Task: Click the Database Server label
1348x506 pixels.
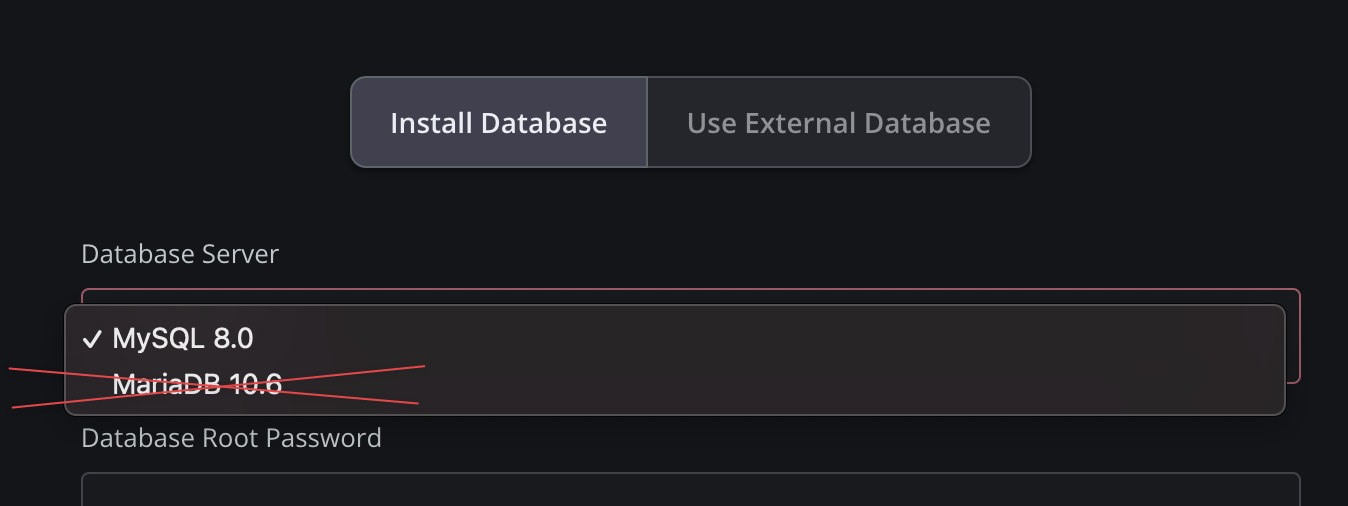Action: coord(180,254)
